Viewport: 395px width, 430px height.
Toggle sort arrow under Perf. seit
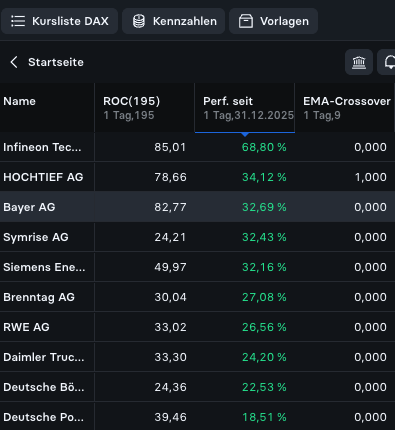245,134
